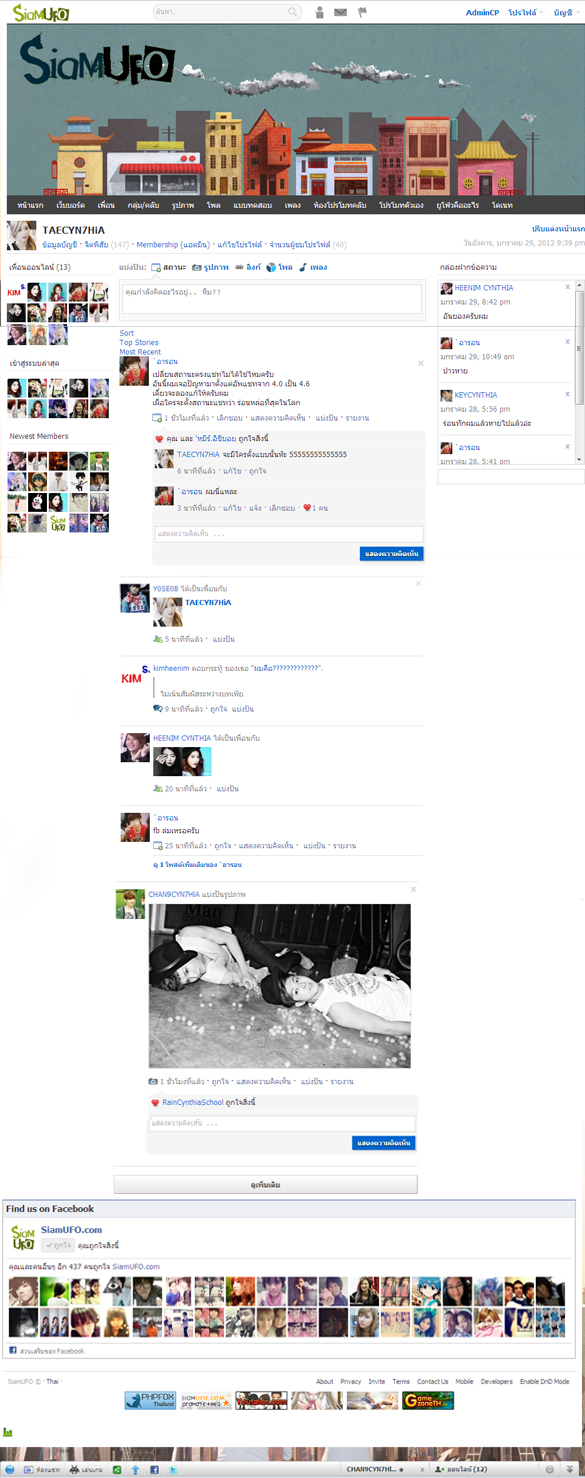
Task: Open the notifications flag icon
Action: tap(362, 12)
